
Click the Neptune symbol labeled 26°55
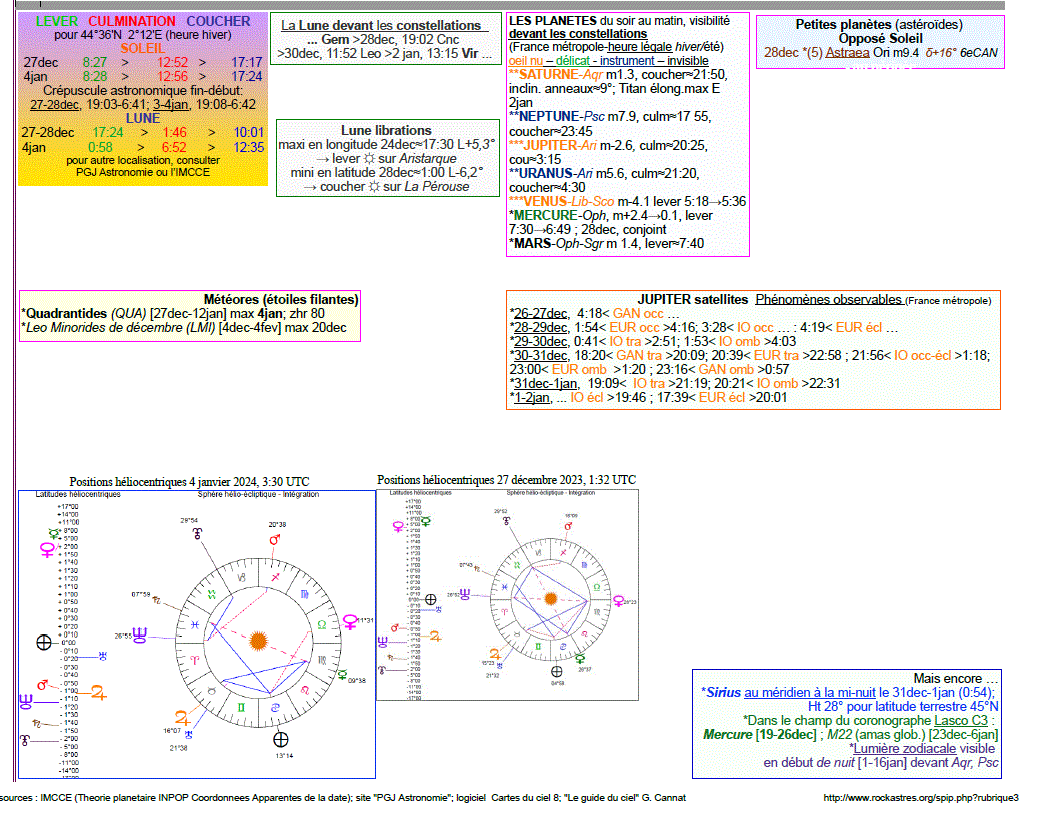pos(140,635)
